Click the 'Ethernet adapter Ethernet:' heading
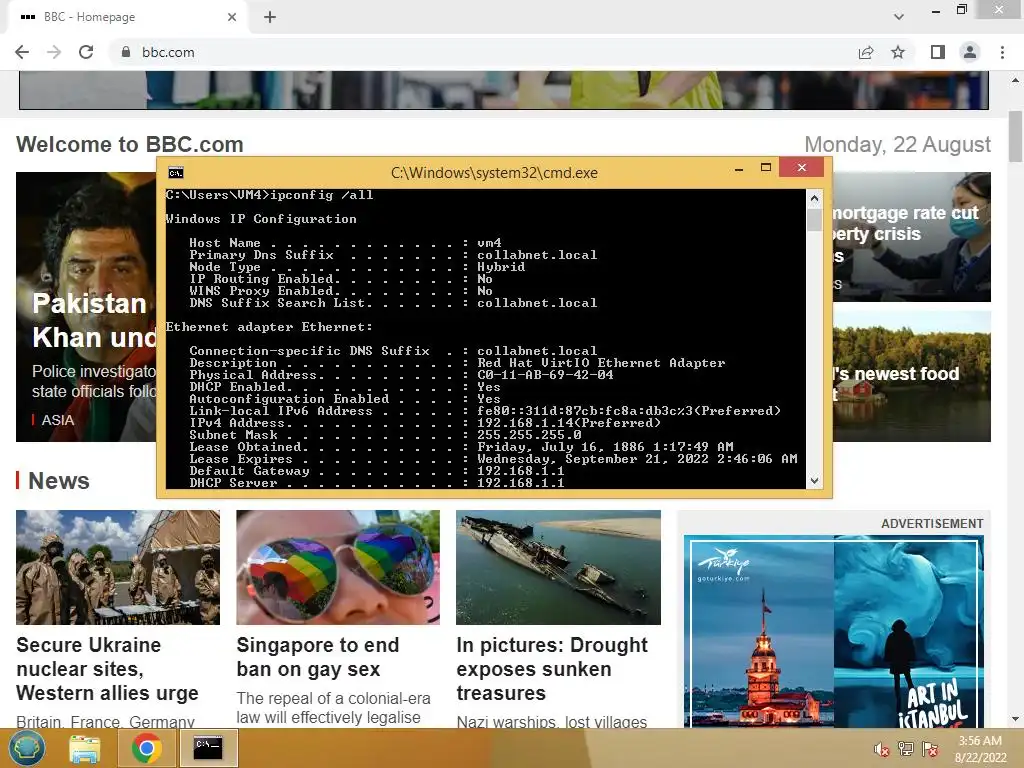Viewport: 1024px width, 768px height. (x=269, y=327)
